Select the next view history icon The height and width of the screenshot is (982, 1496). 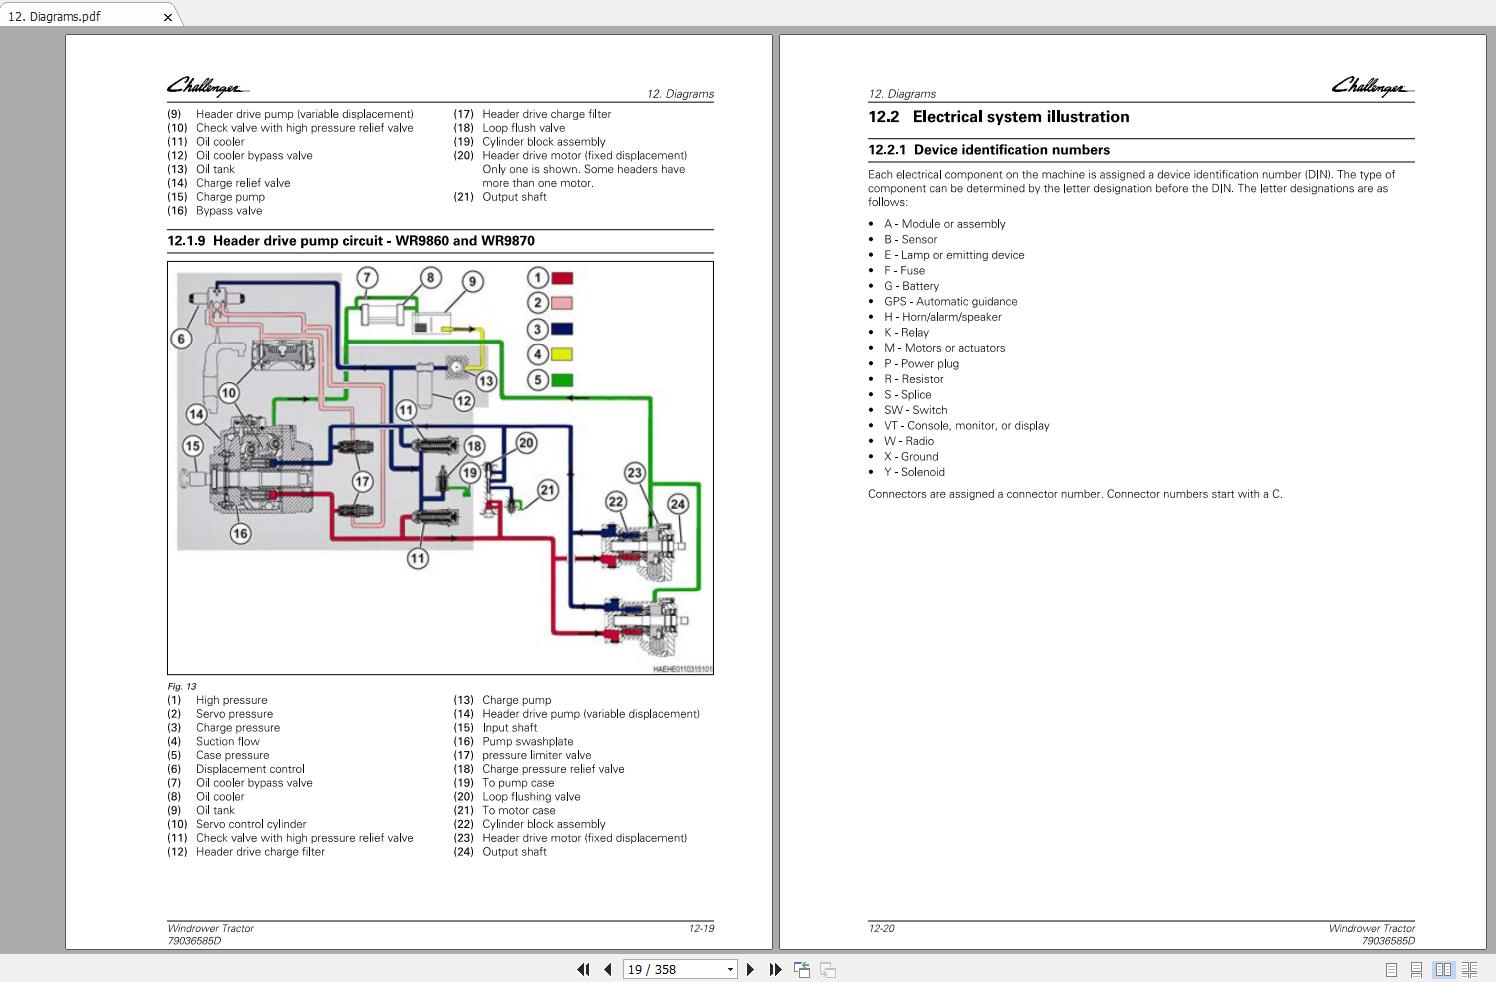pos(827,969)
